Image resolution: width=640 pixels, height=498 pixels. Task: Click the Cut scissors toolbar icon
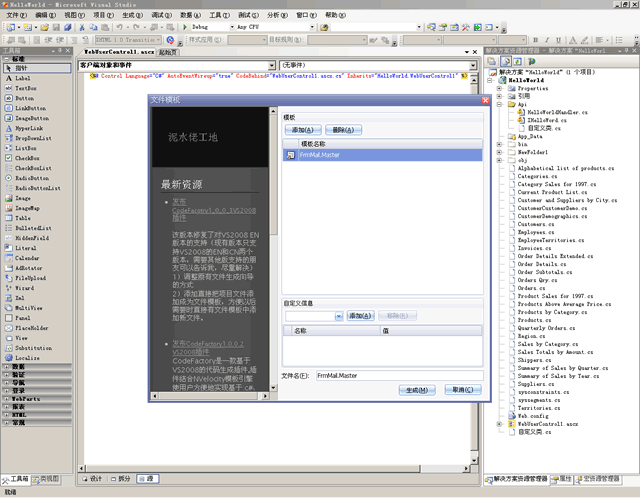click(x=82, y=27)
